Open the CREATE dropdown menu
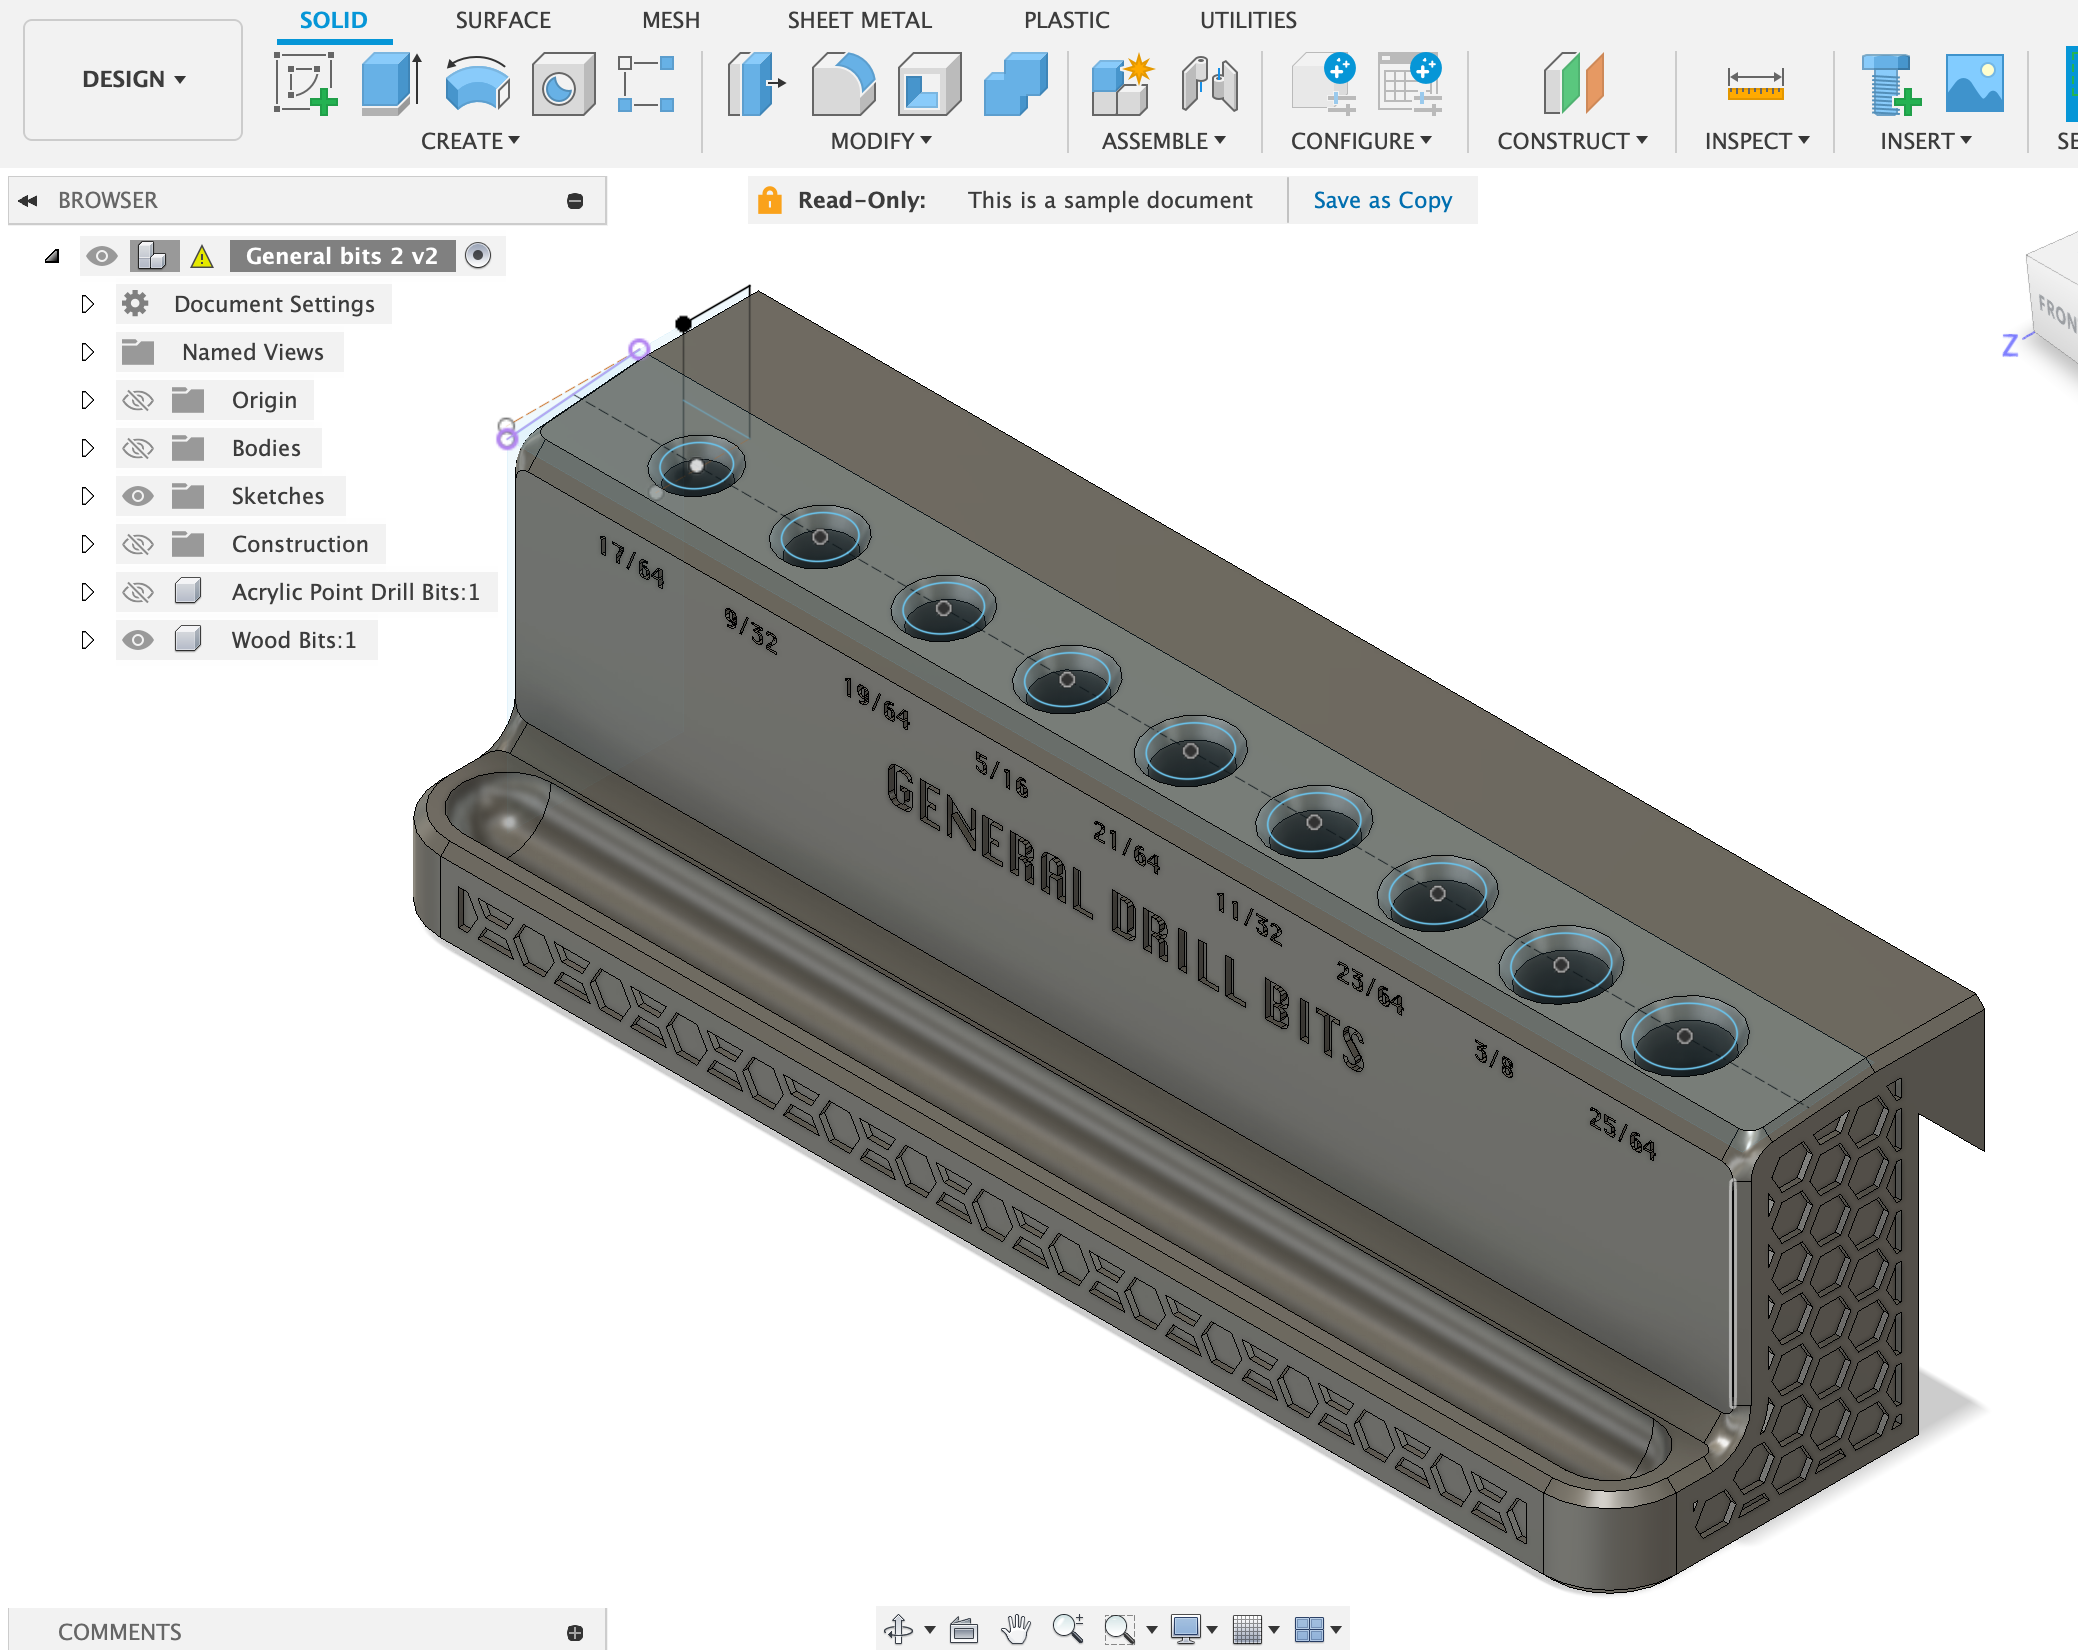 (470, 141)
